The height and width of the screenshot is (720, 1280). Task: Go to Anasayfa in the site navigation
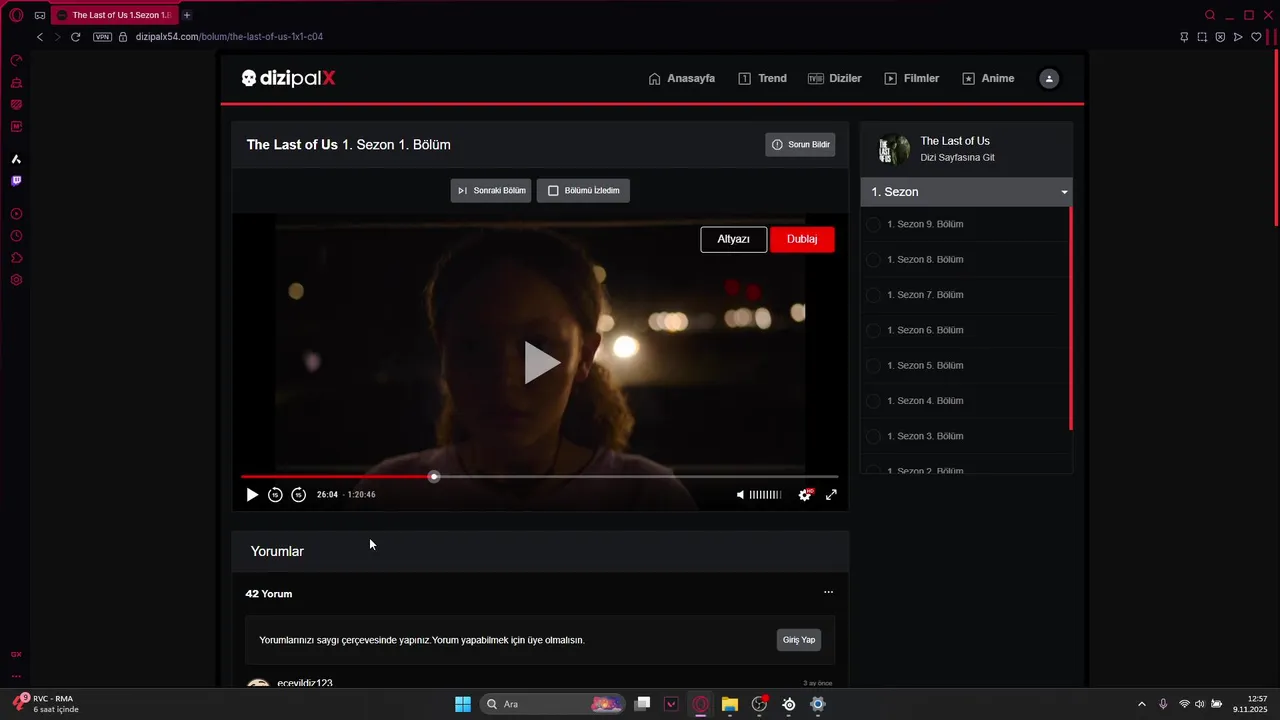[x=682, y=78]
